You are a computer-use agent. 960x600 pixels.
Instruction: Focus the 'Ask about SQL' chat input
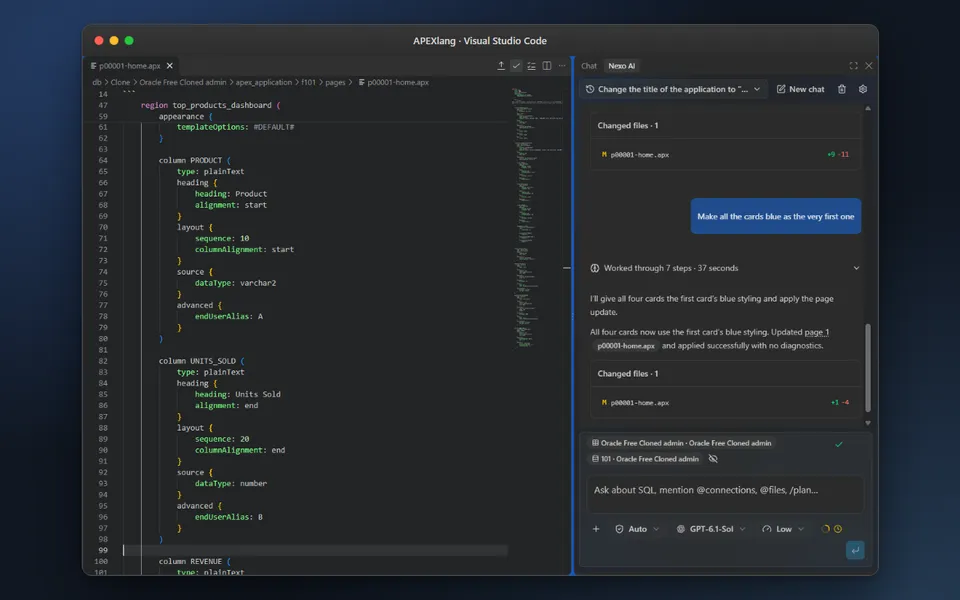coord(725,493)
